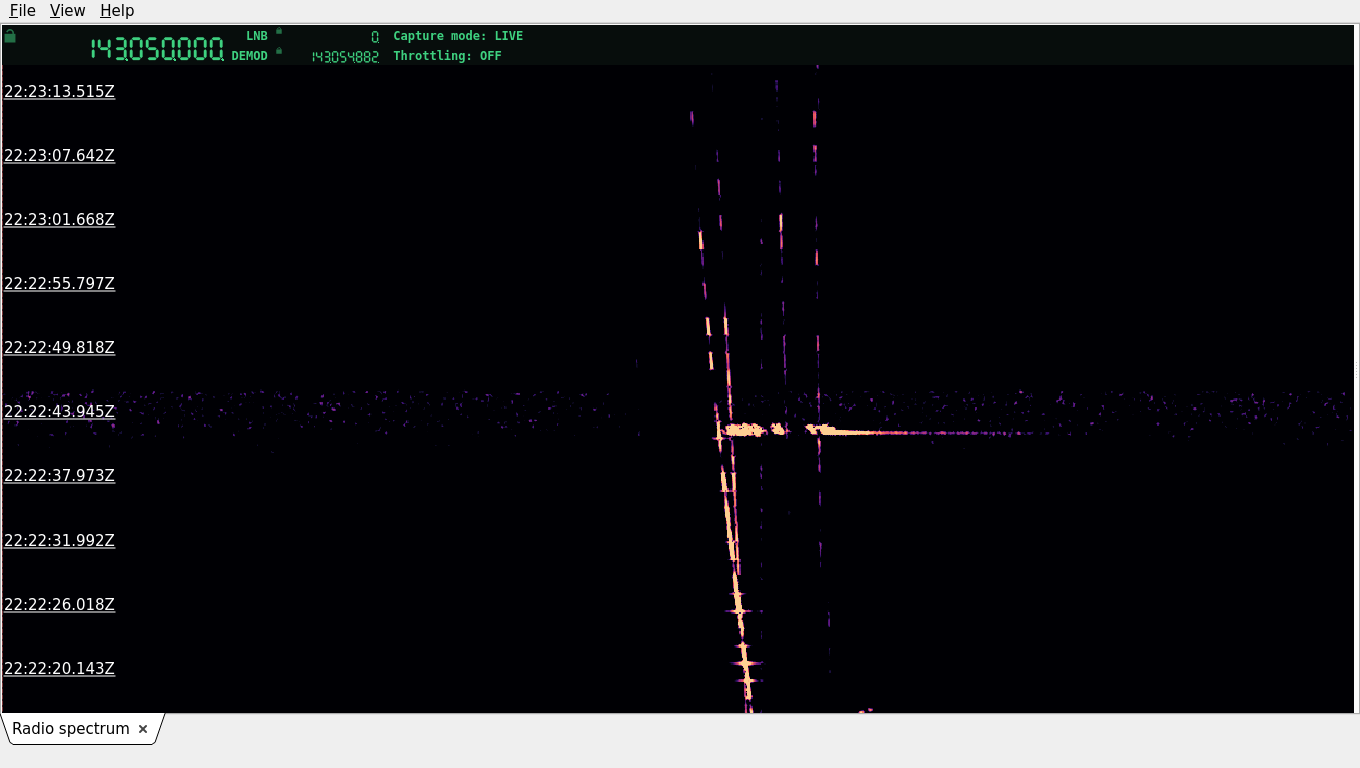Toggle the LNB lock icon
Screen dimensions: 1360x768
[x=279, y=31]
